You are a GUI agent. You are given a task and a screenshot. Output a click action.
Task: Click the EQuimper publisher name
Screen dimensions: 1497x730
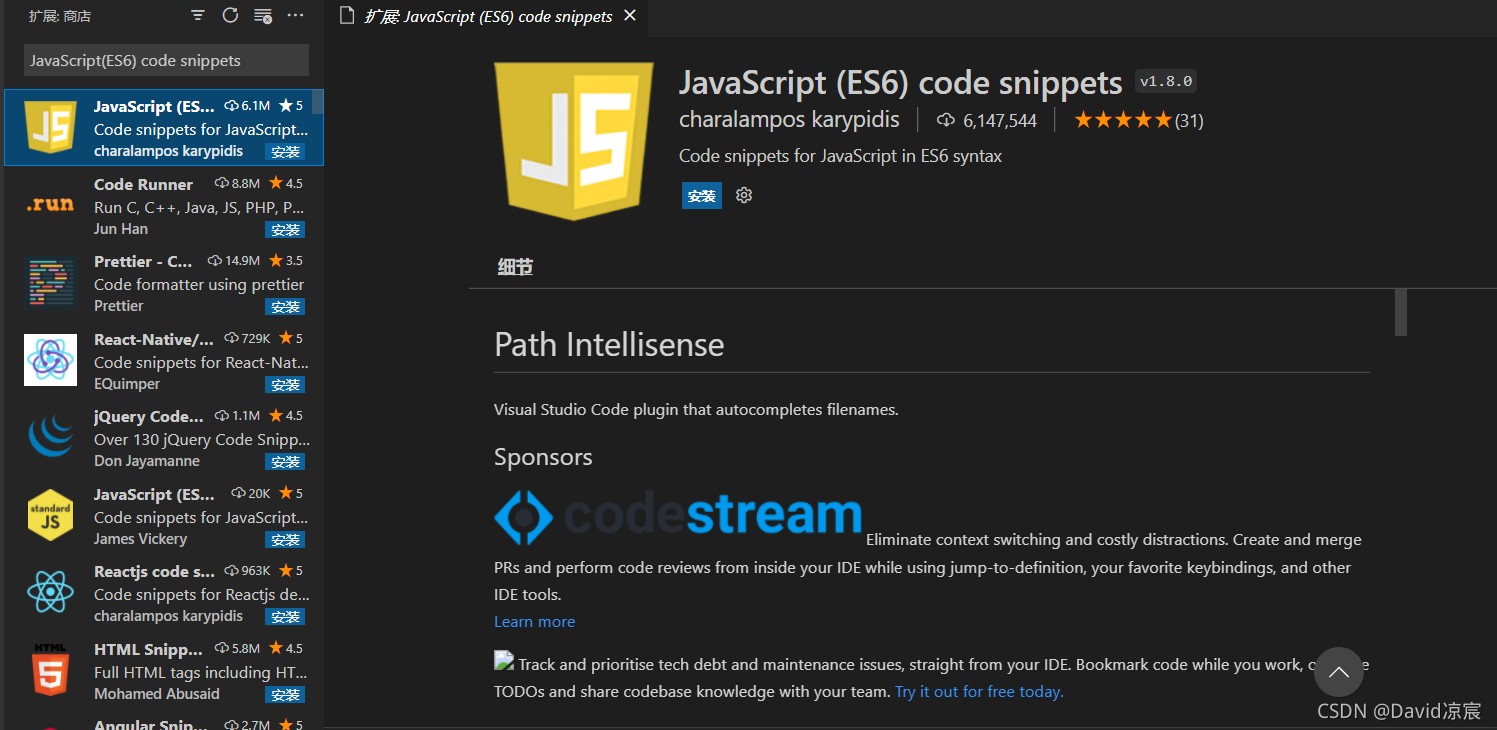click(127, 384)
